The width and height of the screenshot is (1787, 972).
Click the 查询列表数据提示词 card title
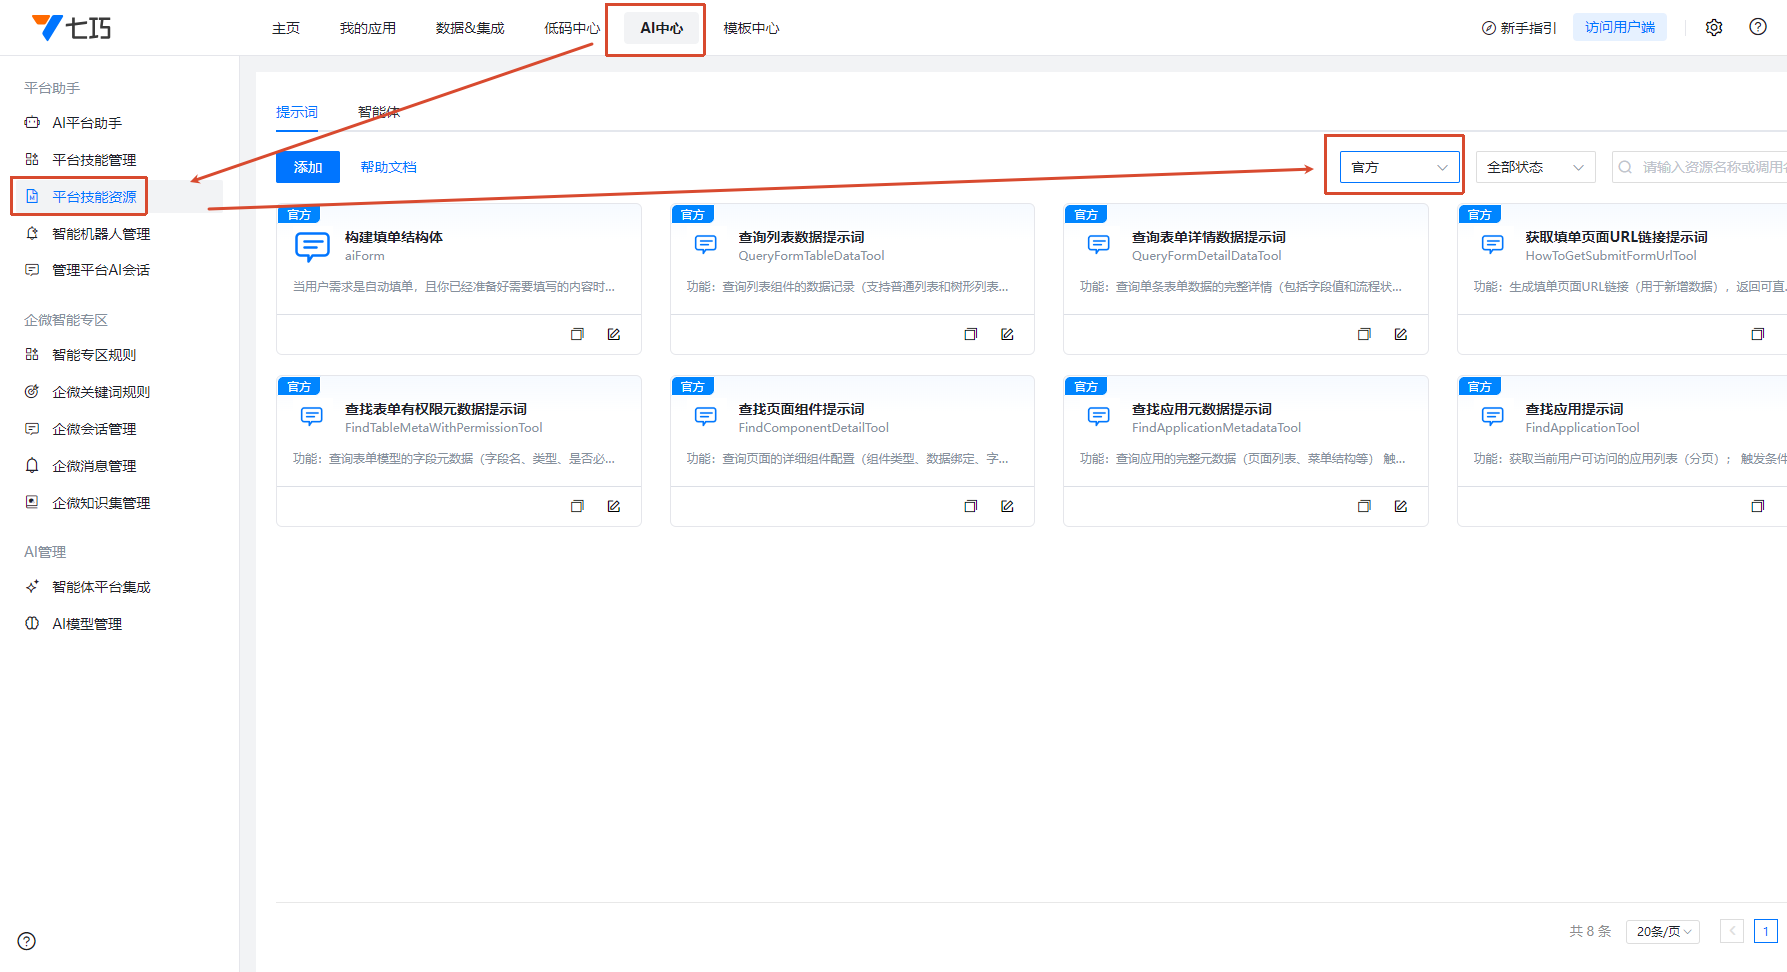click(801, 237)
